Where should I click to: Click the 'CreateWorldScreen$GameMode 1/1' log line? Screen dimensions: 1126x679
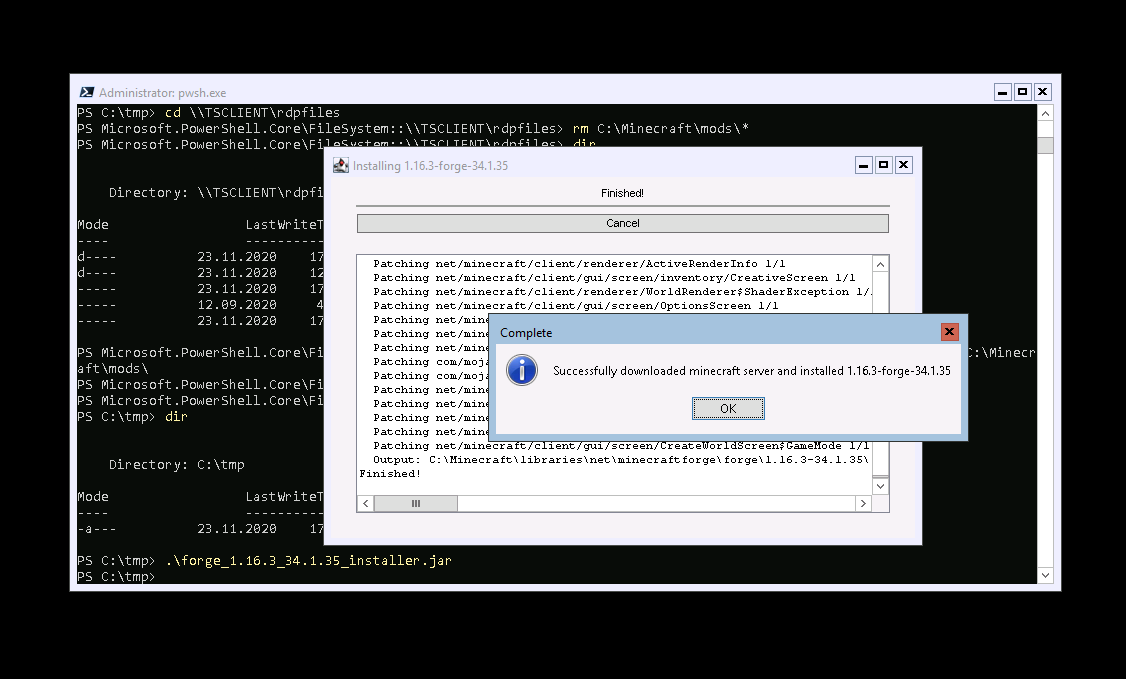621,446
